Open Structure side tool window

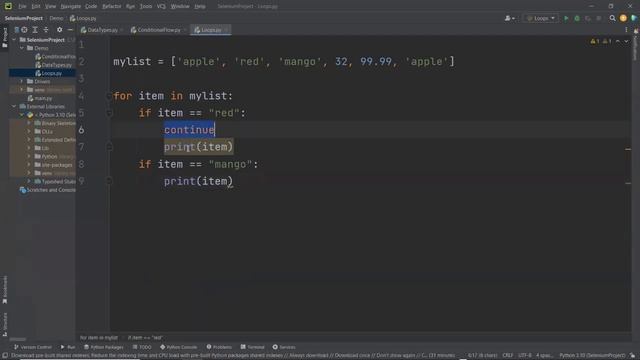pyautogui.click(x=4, y=324)
